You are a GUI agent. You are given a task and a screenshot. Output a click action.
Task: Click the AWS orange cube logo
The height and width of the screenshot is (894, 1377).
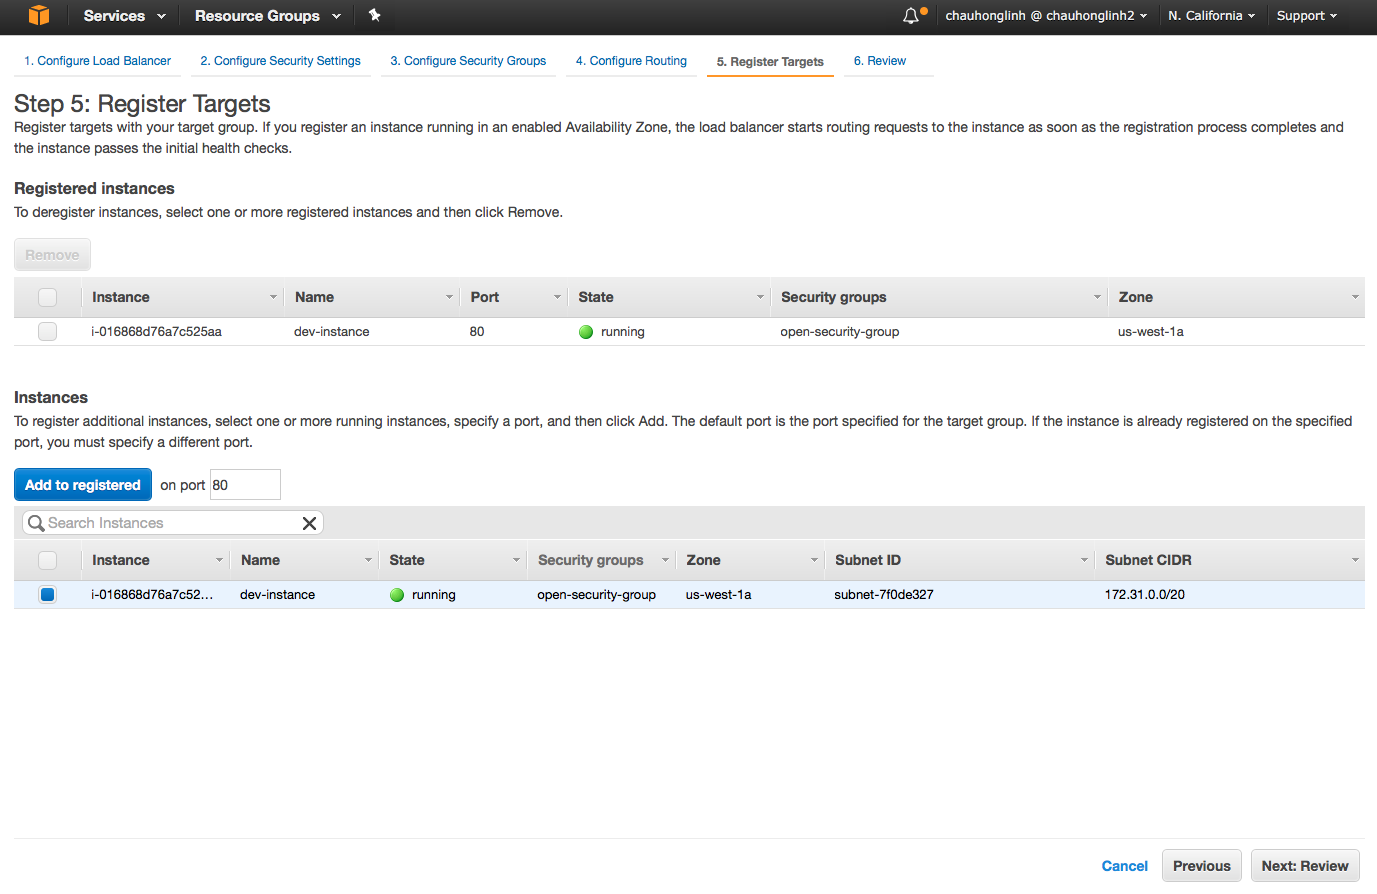click(x=38, y=15)
